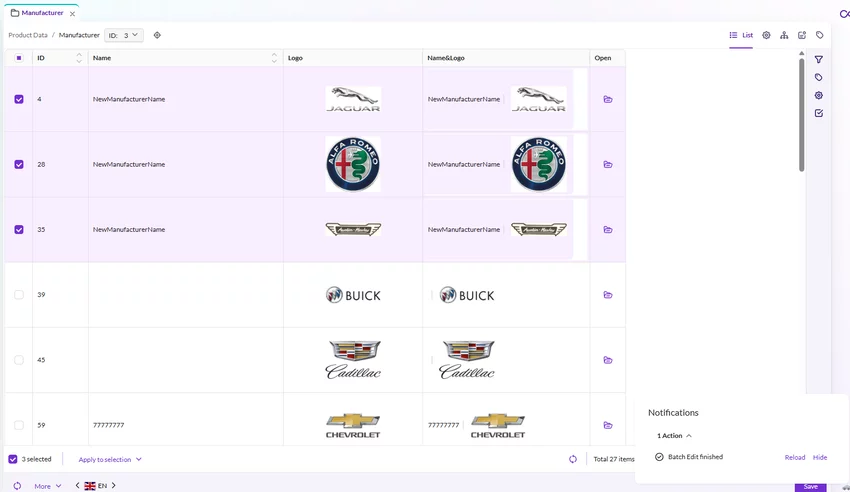This screenshot has height=492, width=850.
Task: Open the record with ID 4
Action: pos(608,99)
